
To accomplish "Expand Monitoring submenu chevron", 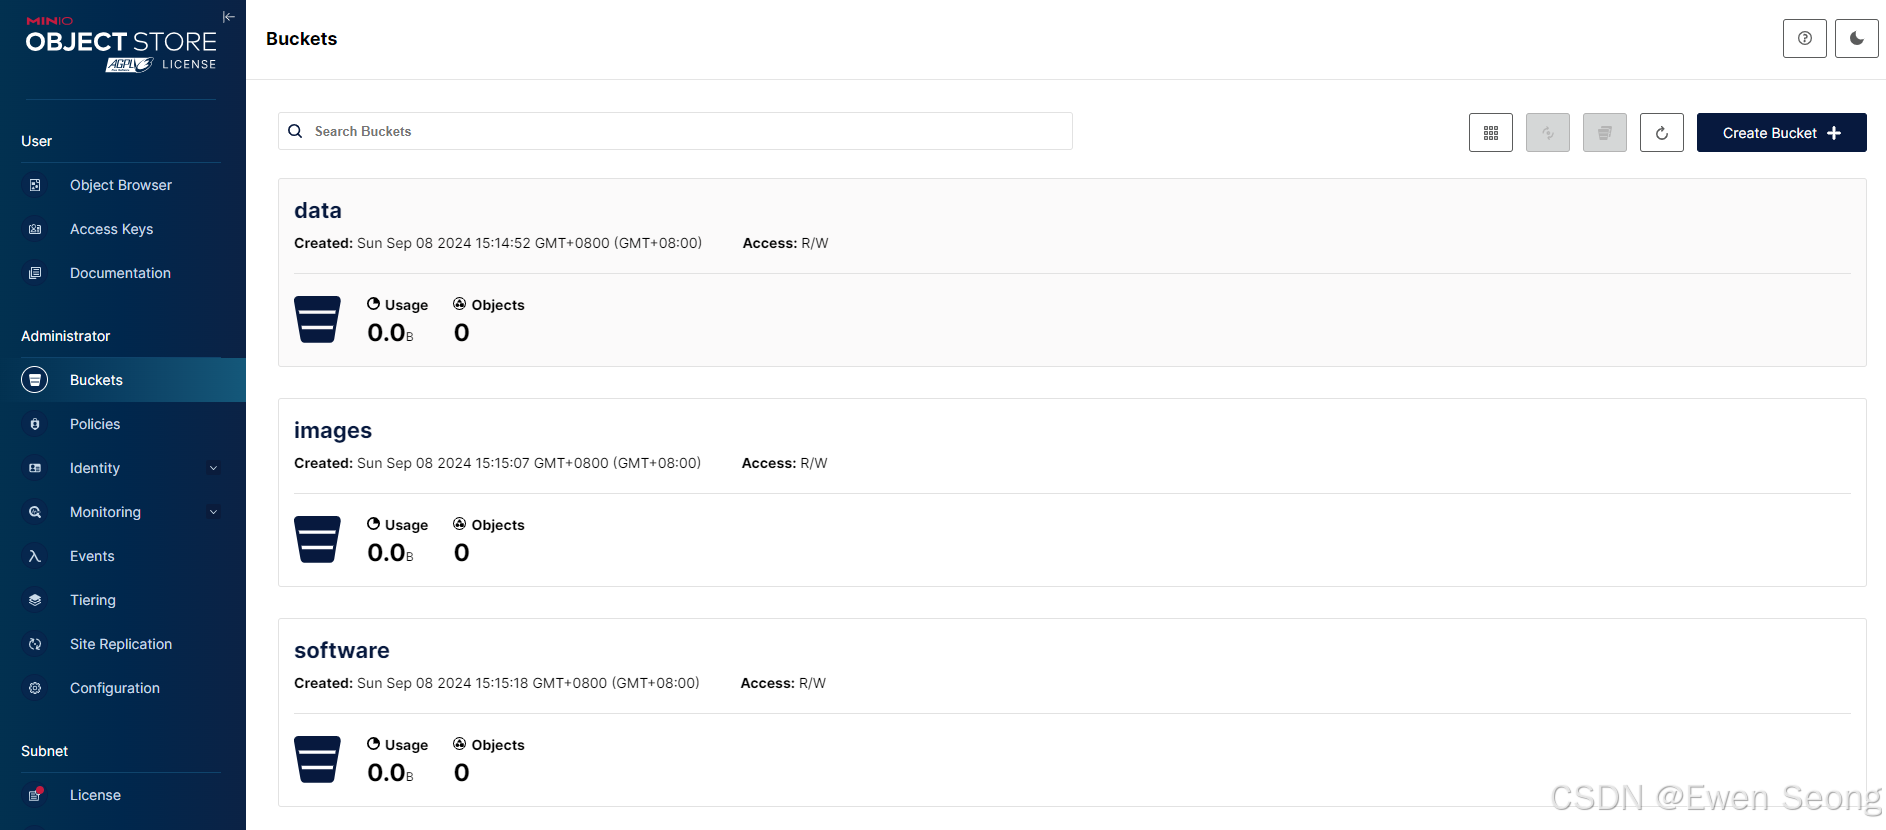I will point(213,512).
